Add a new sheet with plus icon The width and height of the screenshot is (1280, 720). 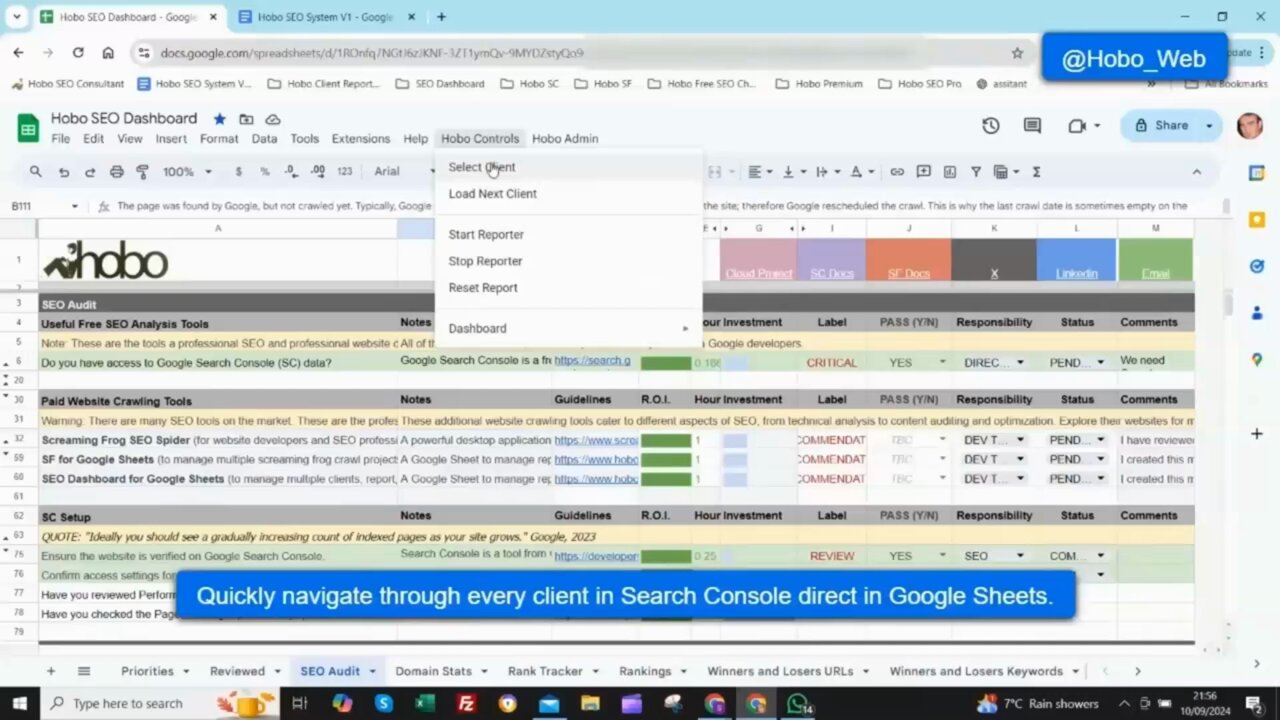51,671
